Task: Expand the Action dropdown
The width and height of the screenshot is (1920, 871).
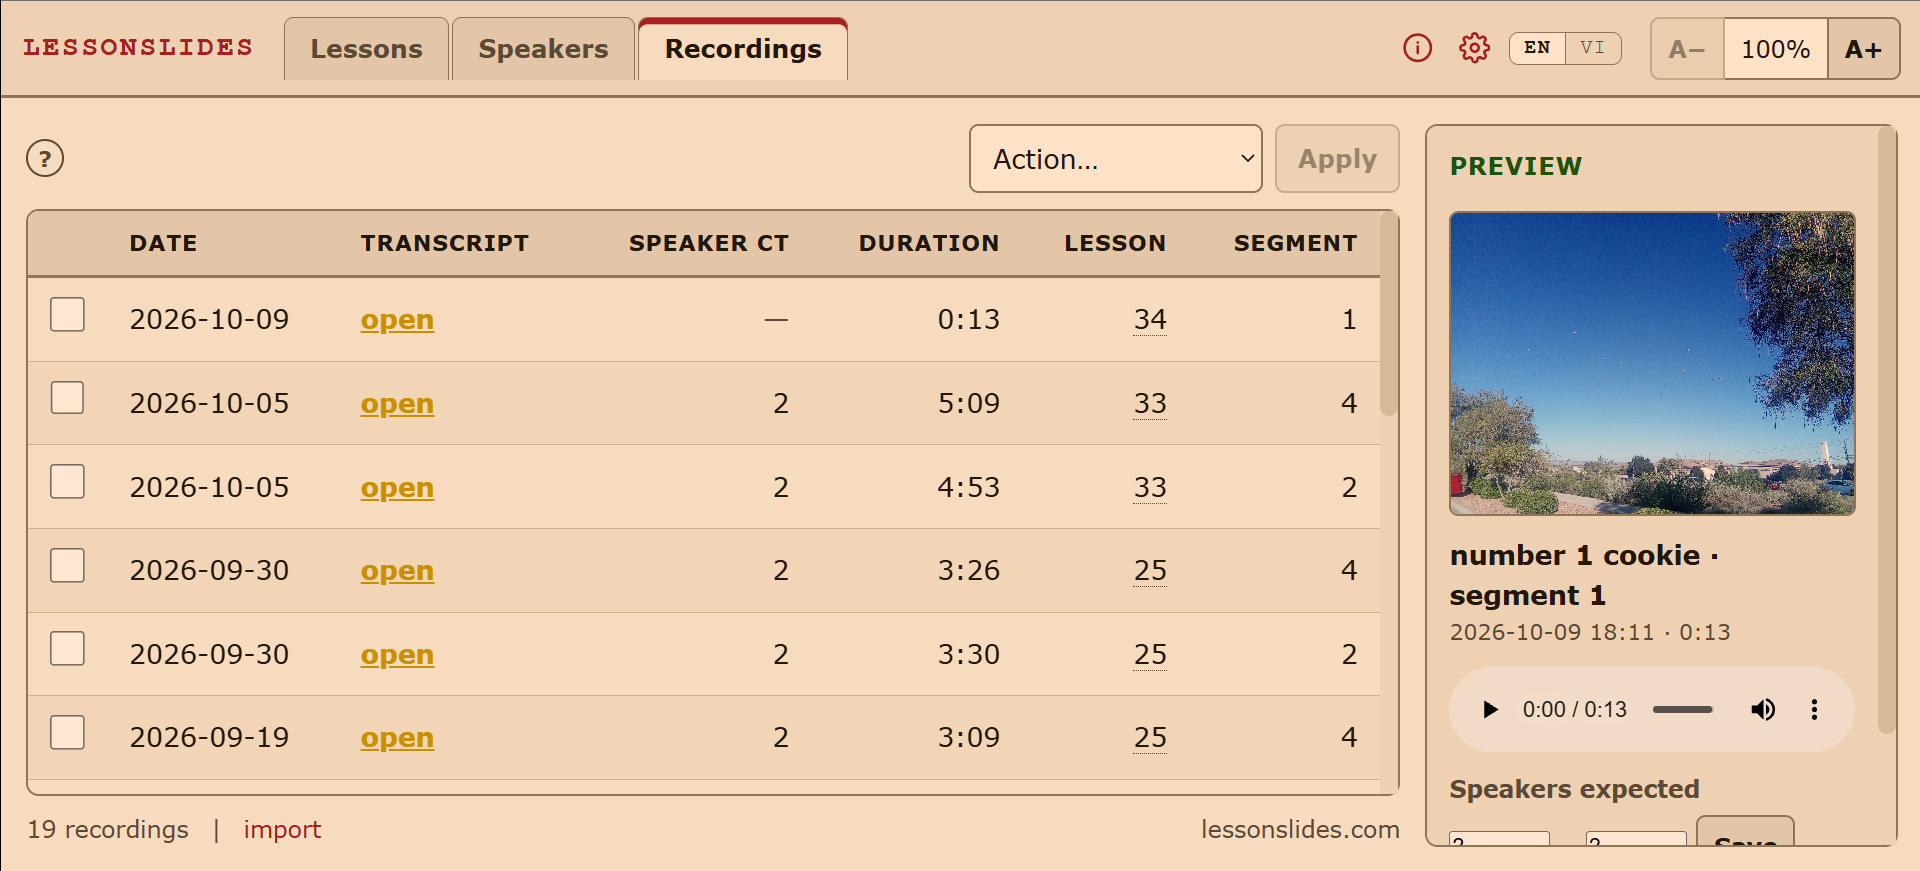Action: (1116, 159)
